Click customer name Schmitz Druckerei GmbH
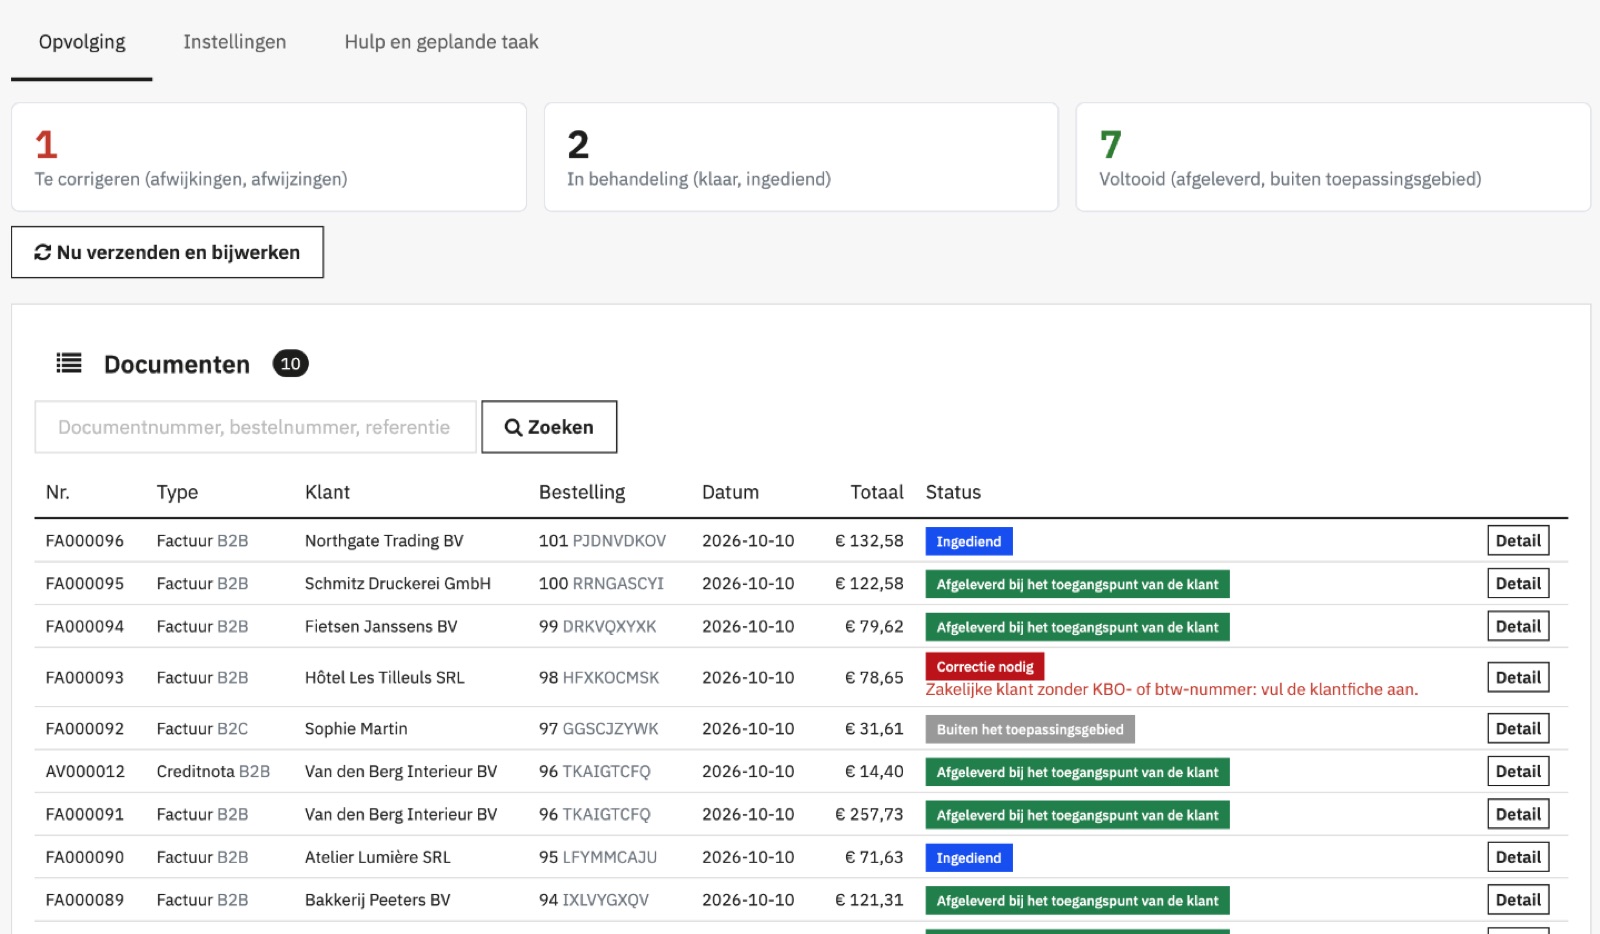Image resolution: width=1600 pixels, height=934 pixels. click(398, 584)
